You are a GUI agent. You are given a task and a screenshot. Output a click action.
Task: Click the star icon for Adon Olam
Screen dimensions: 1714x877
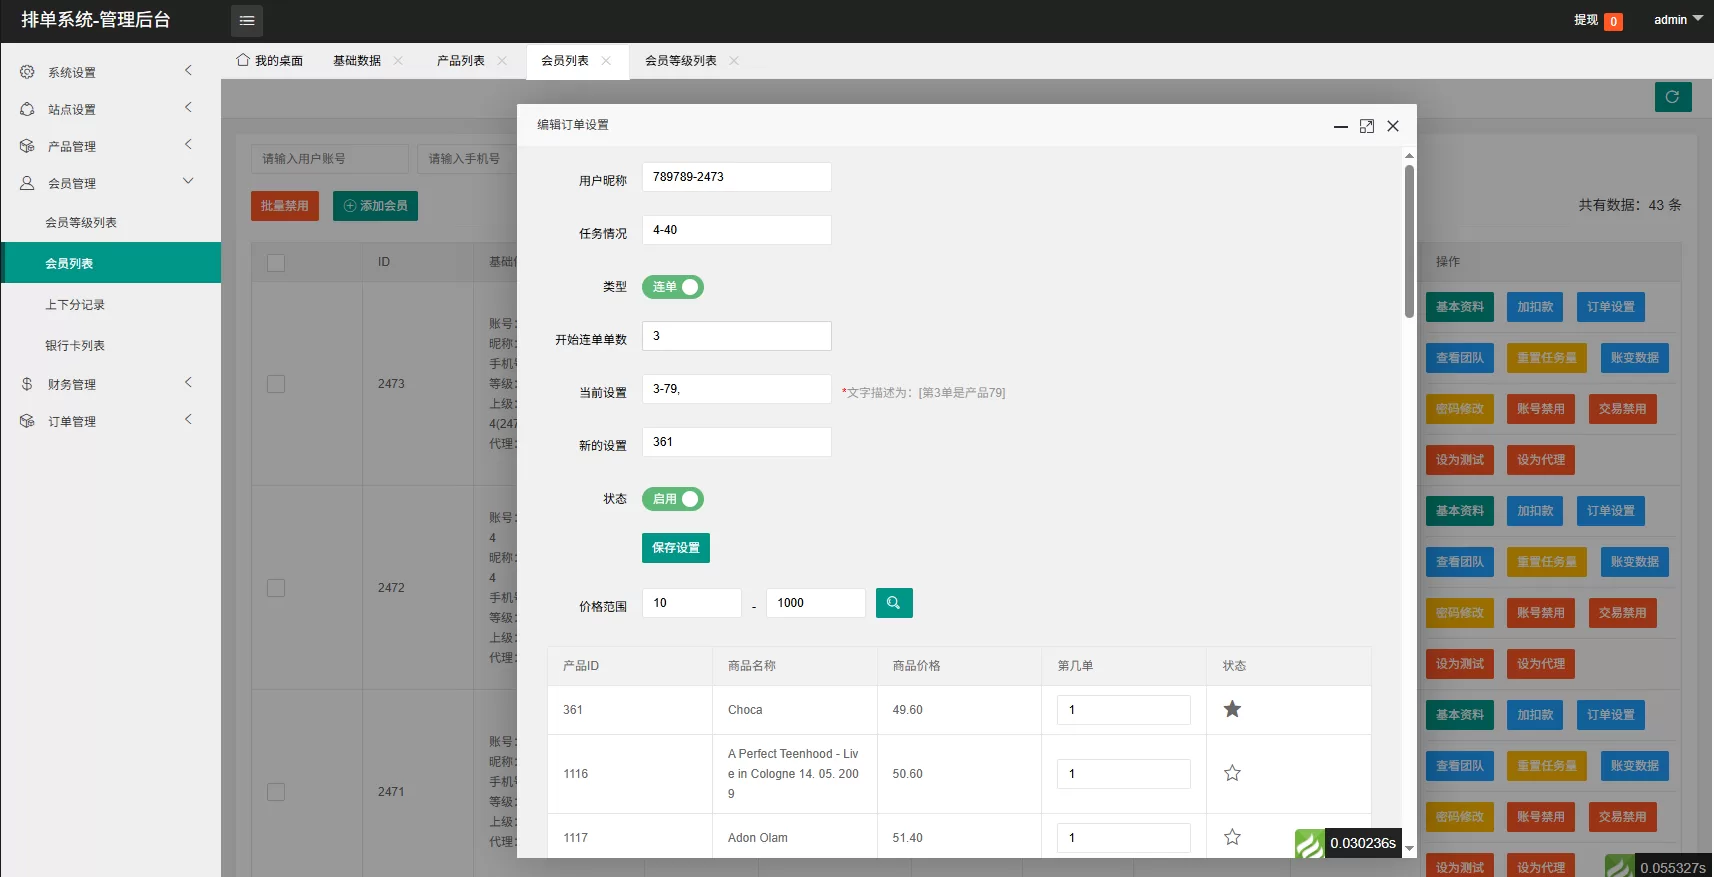click(1232, 837)
